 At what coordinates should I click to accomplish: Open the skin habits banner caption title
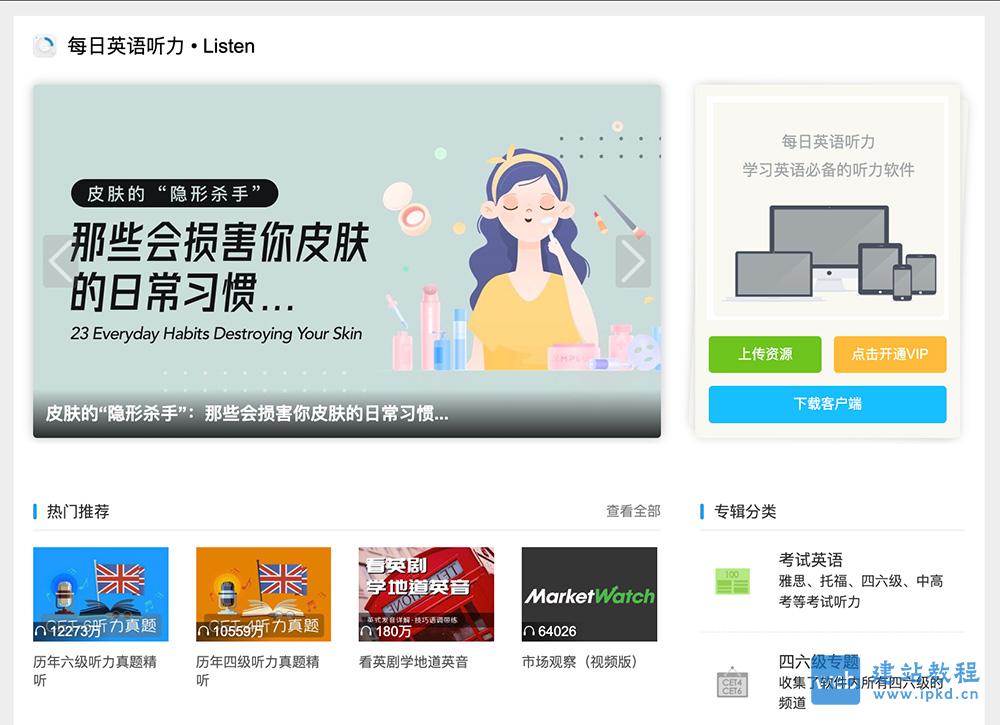click(247, 414)
